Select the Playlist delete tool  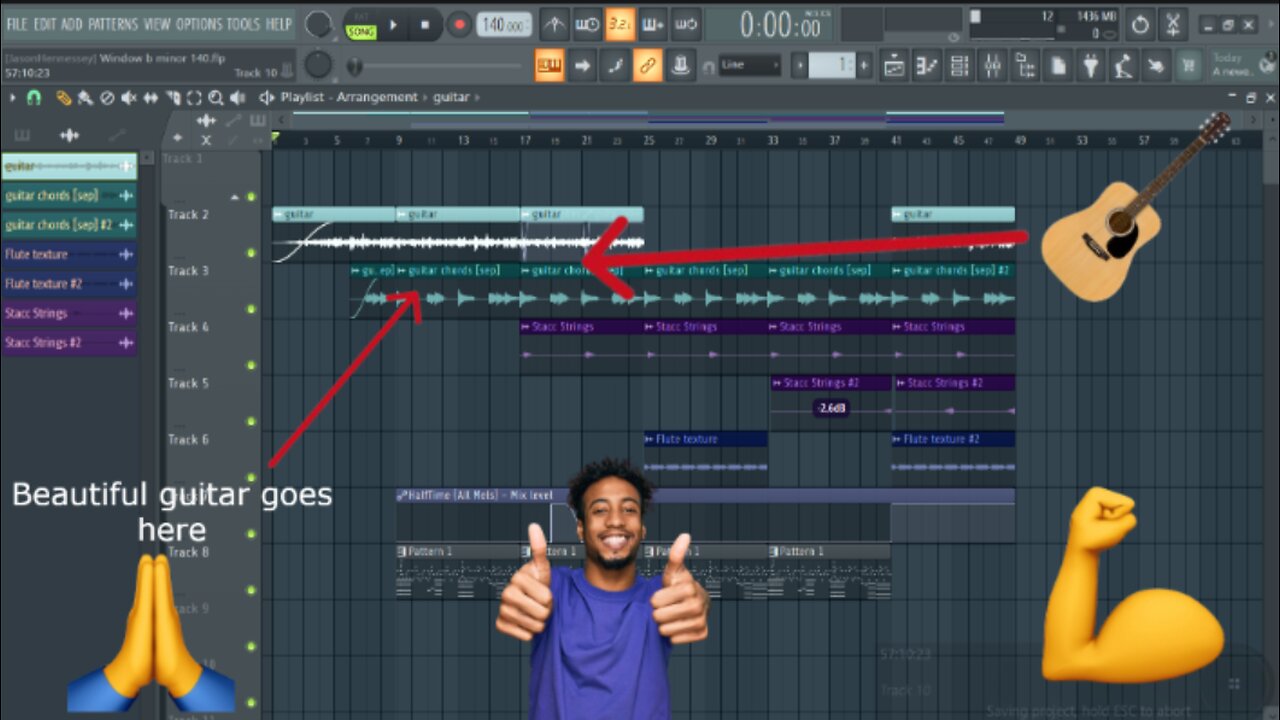(107, 98)
